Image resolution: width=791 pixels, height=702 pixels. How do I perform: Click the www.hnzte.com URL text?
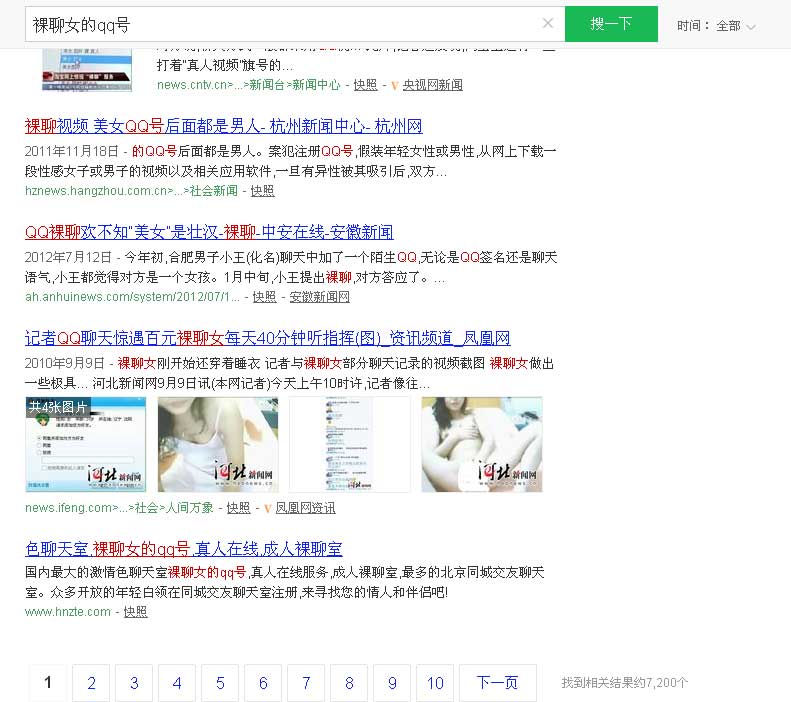pos(68,612)
